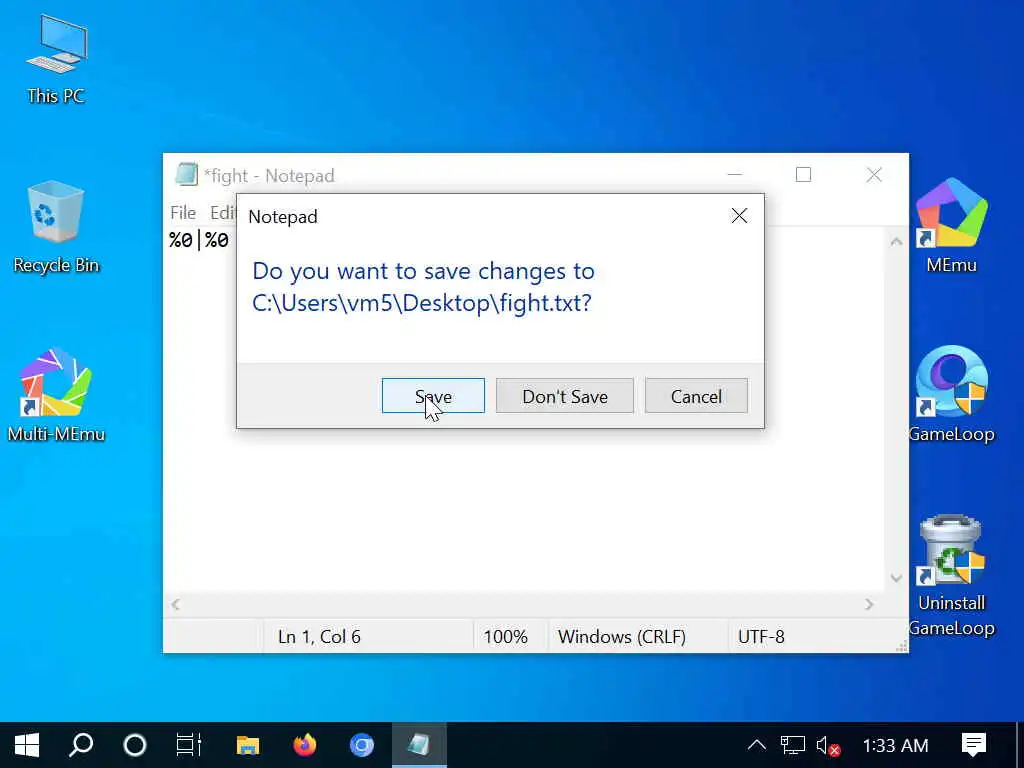Minimize the fight Notepad window
This screenshot has width=1024, height=768.
click(x=735, y=174)
